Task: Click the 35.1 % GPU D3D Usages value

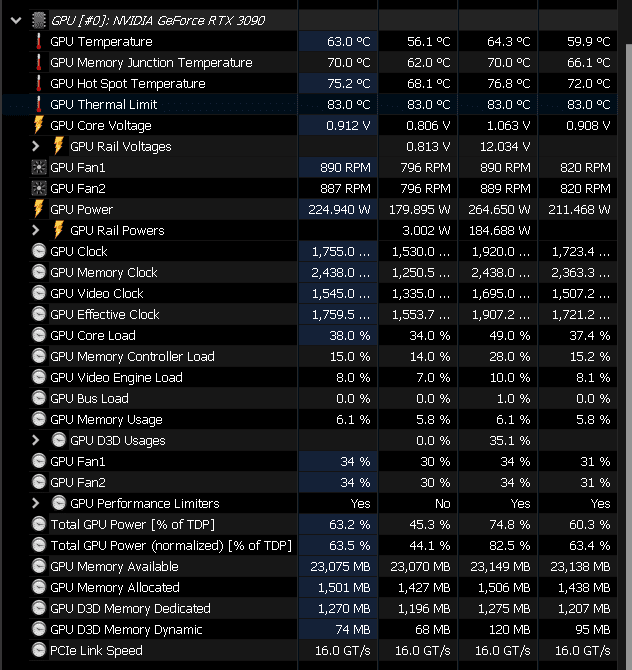Action: [x=510, y=440]
